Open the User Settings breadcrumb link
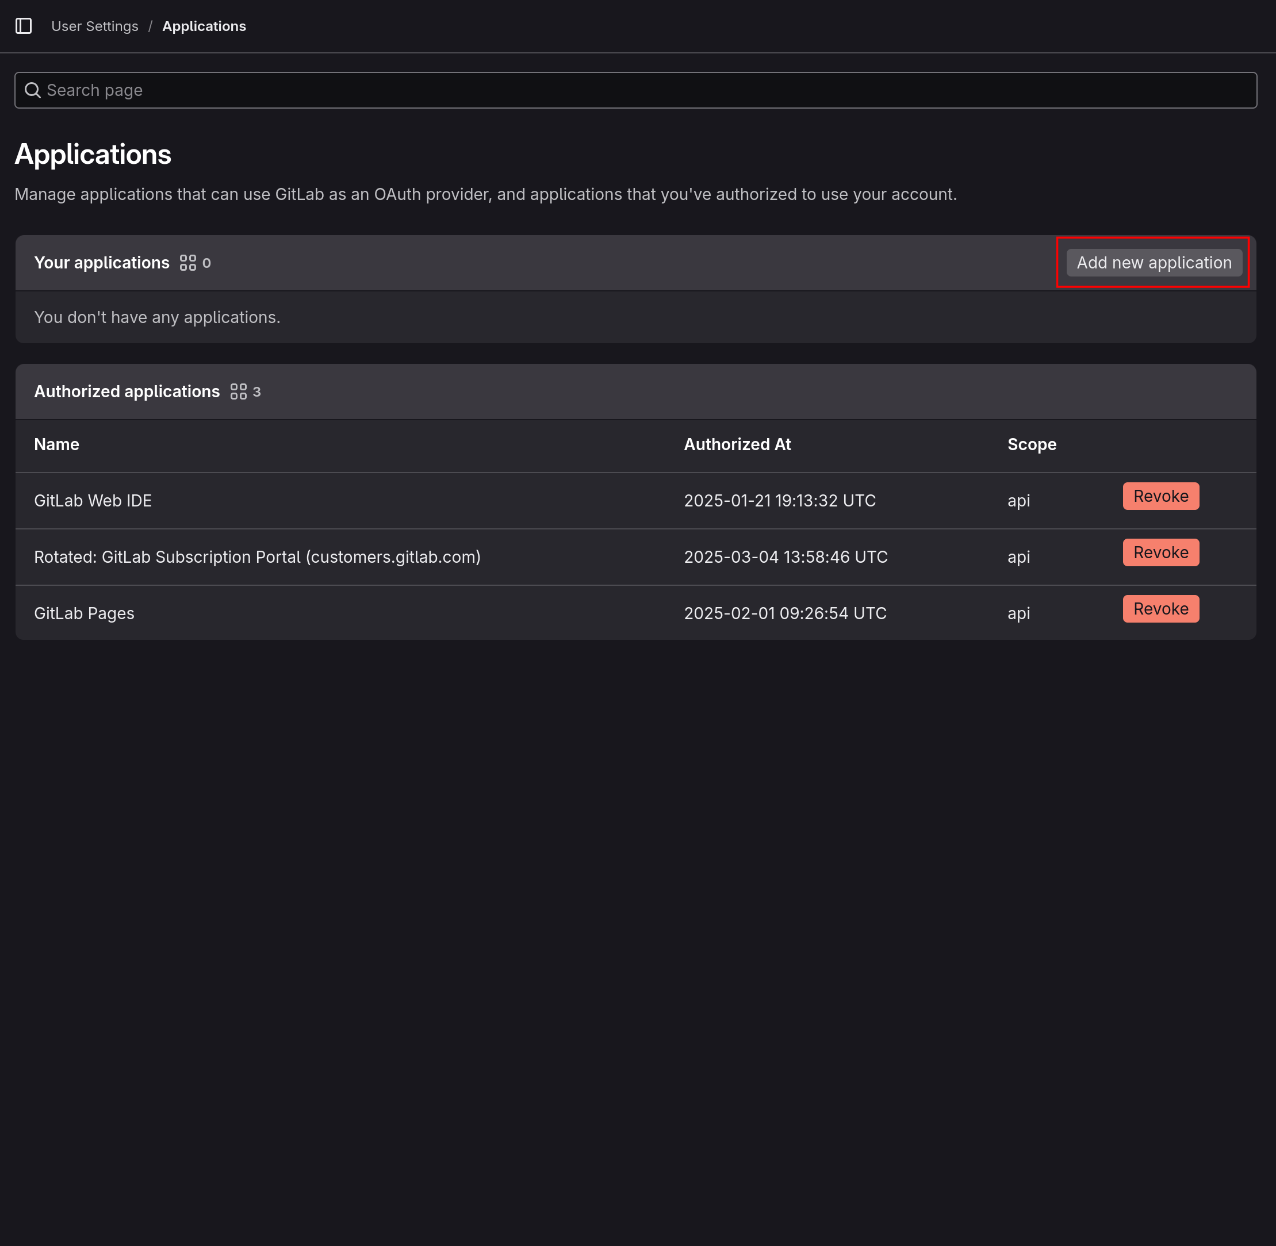Image resolution: width=1276 pixels, height=1246 pixels. point(94,26)
